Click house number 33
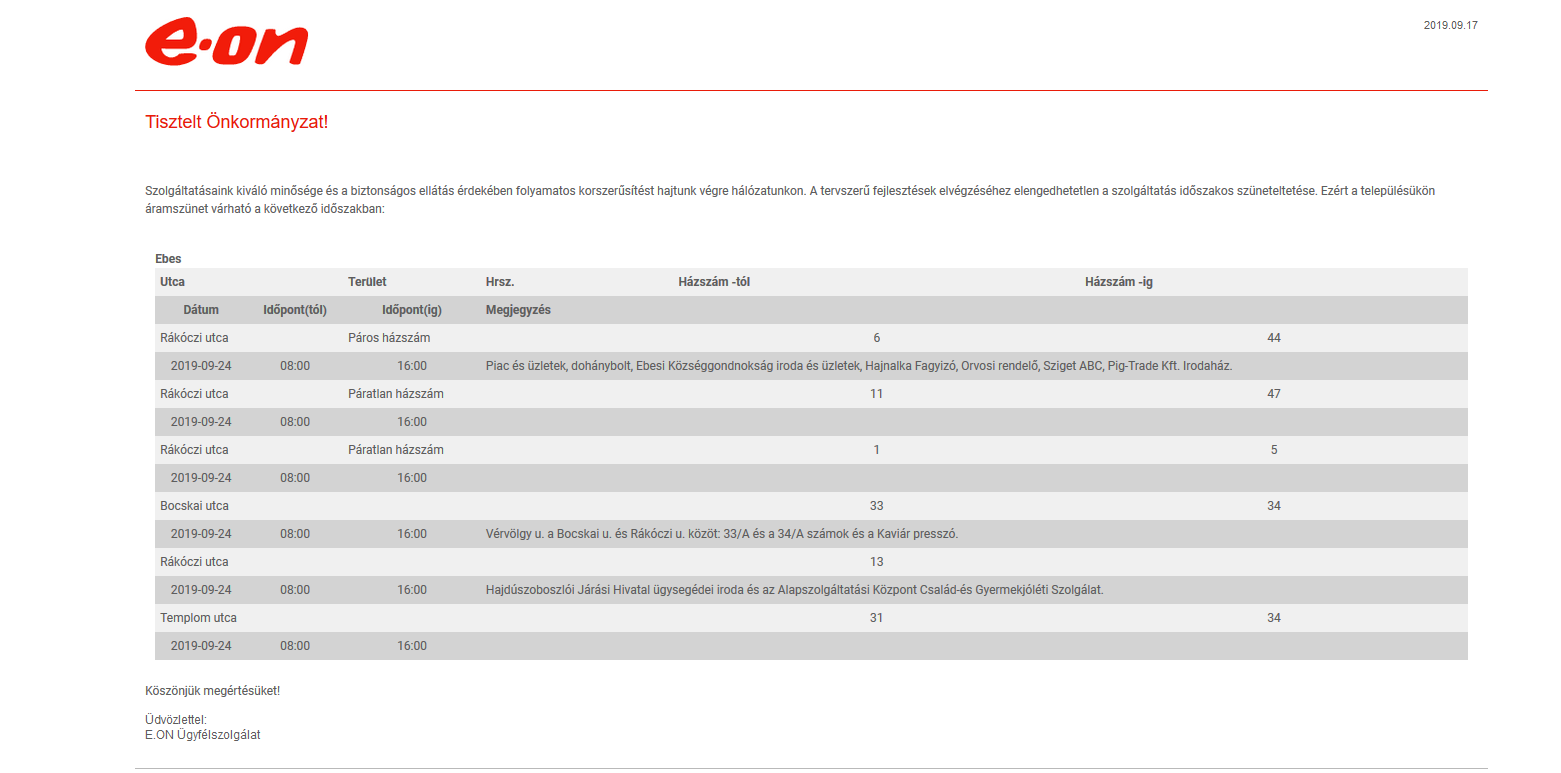1561x773 pixels. click(x=877, y=506)
